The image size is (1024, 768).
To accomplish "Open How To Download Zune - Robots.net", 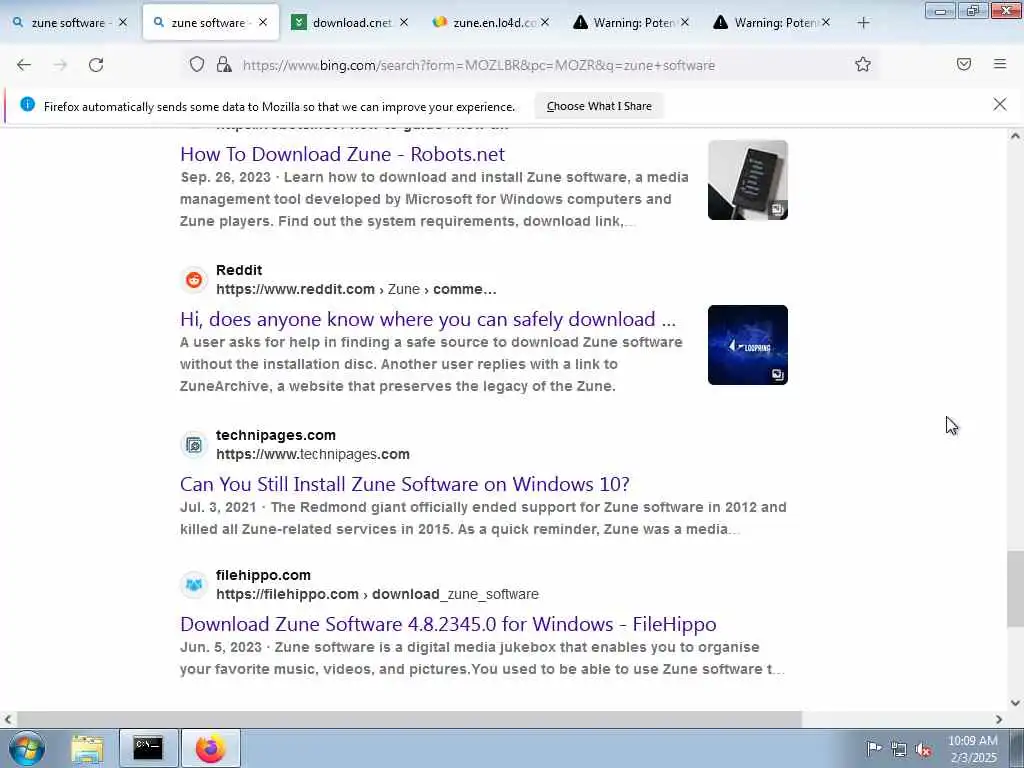I will (x=342, y=154).
